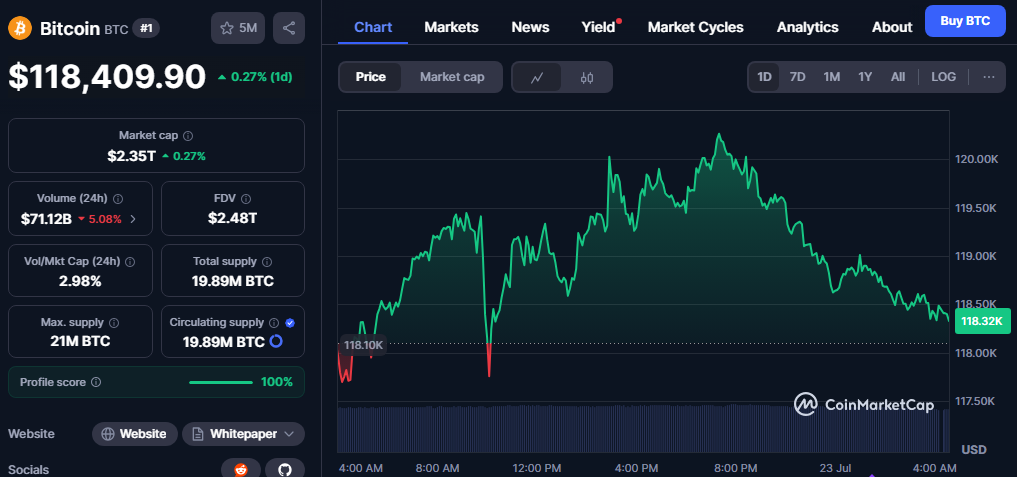Image resolution: width=1017 pixels, height=477 pixels.
Task: Click the 12:00 PM time axis label
Action: 536,468
